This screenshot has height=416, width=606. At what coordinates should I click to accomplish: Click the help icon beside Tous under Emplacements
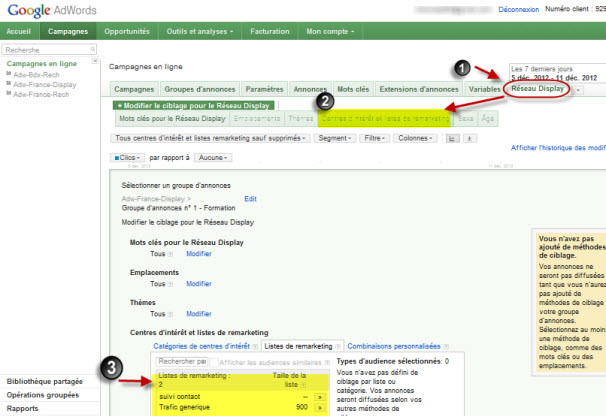click(x=170, y=284)
